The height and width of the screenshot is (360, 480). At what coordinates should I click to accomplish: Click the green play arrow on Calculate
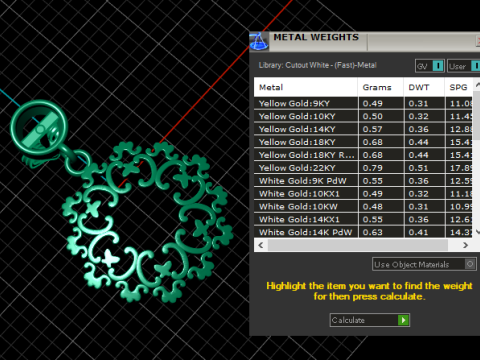403,320
